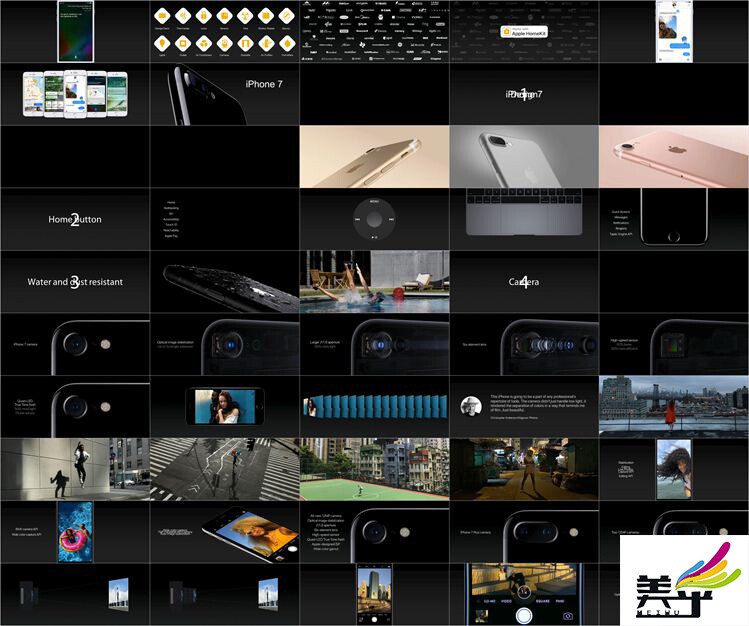Screen dimensions: 749x626
Task: Select PANO mode in camera app
Action: click(560, 602)
